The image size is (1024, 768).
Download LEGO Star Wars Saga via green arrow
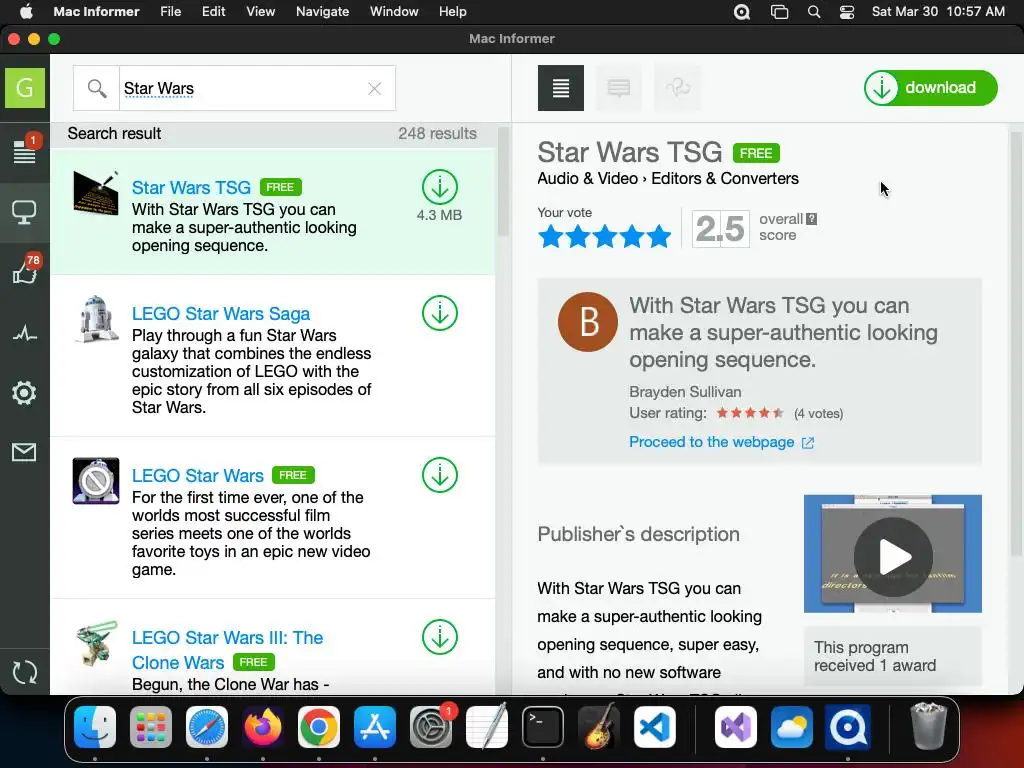pos(440,313)
